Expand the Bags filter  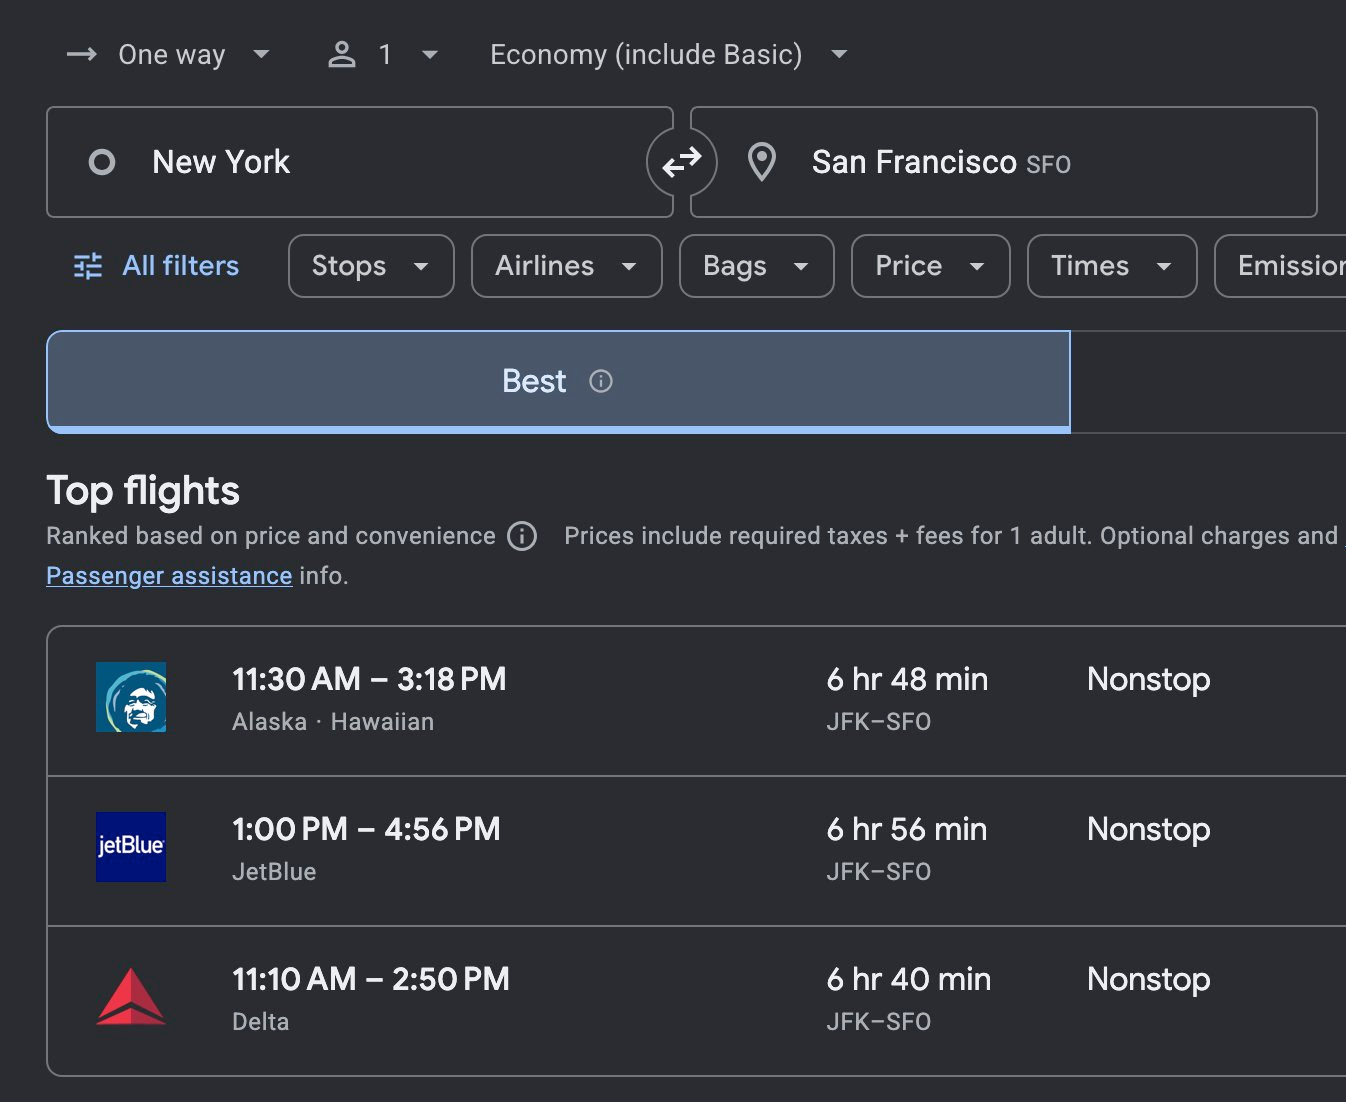point(756,266)
